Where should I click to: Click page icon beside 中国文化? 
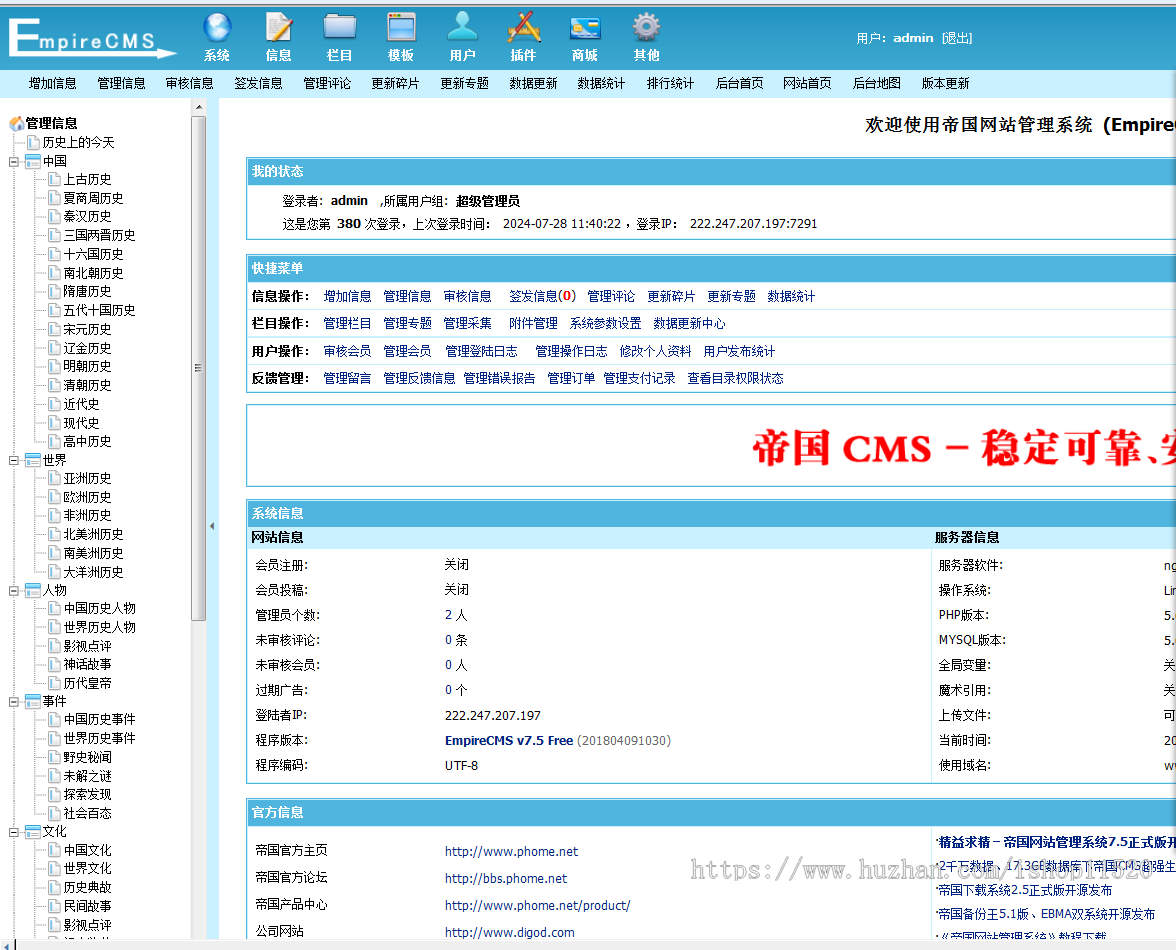pyautogui.click(x=55, y=850)
